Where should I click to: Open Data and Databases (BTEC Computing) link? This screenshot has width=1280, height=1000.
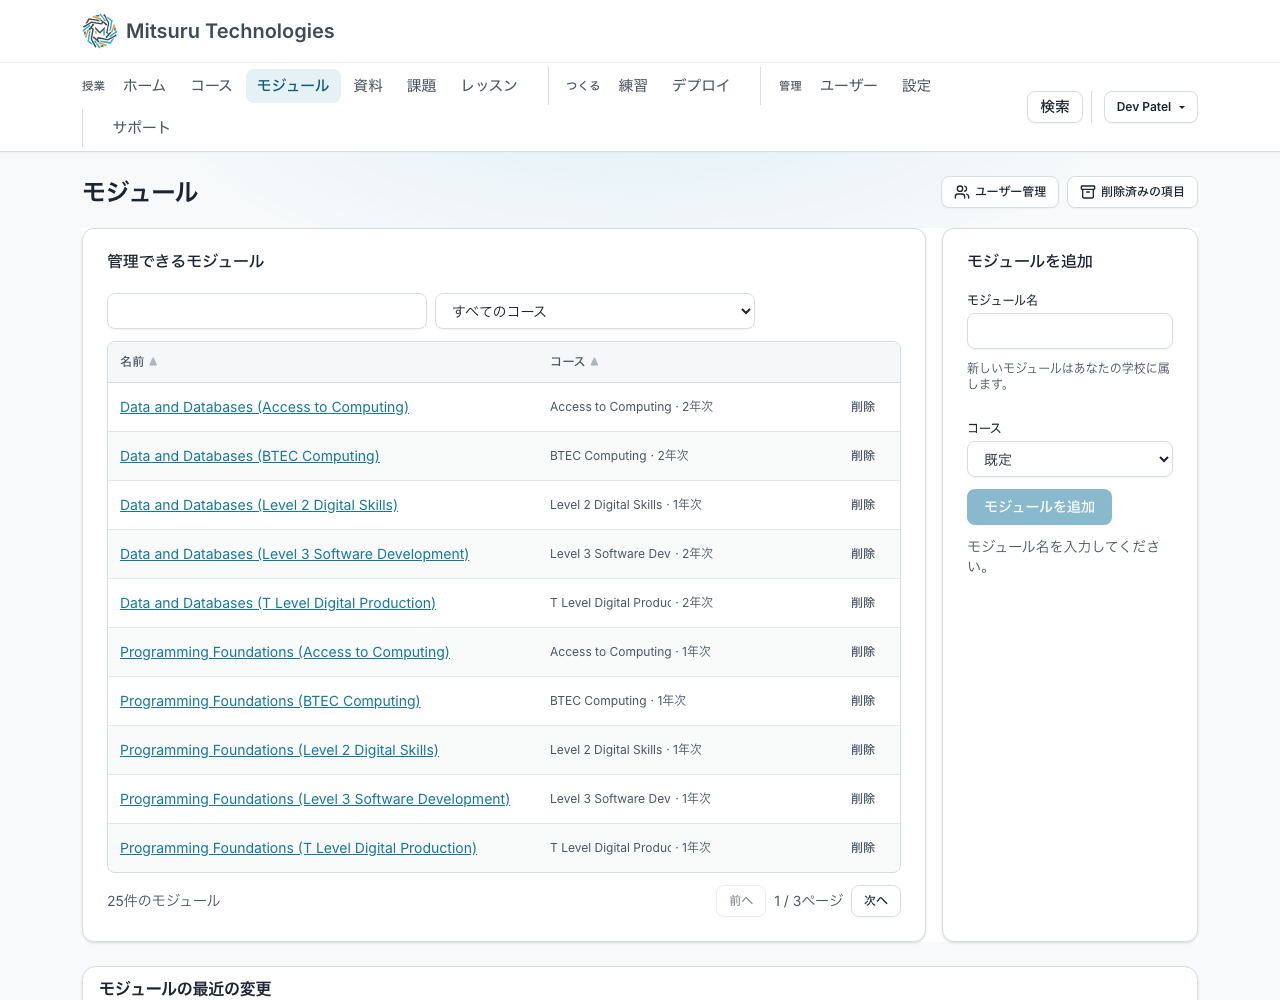click(250, 456)
